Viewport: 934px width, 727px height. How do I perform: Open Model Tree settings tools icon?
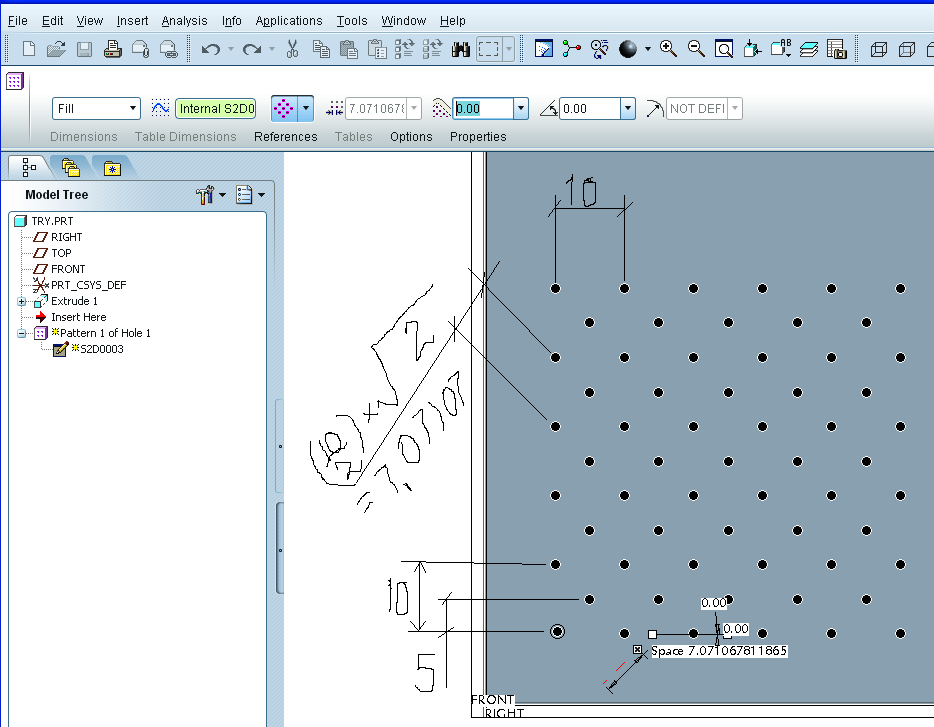205,195
